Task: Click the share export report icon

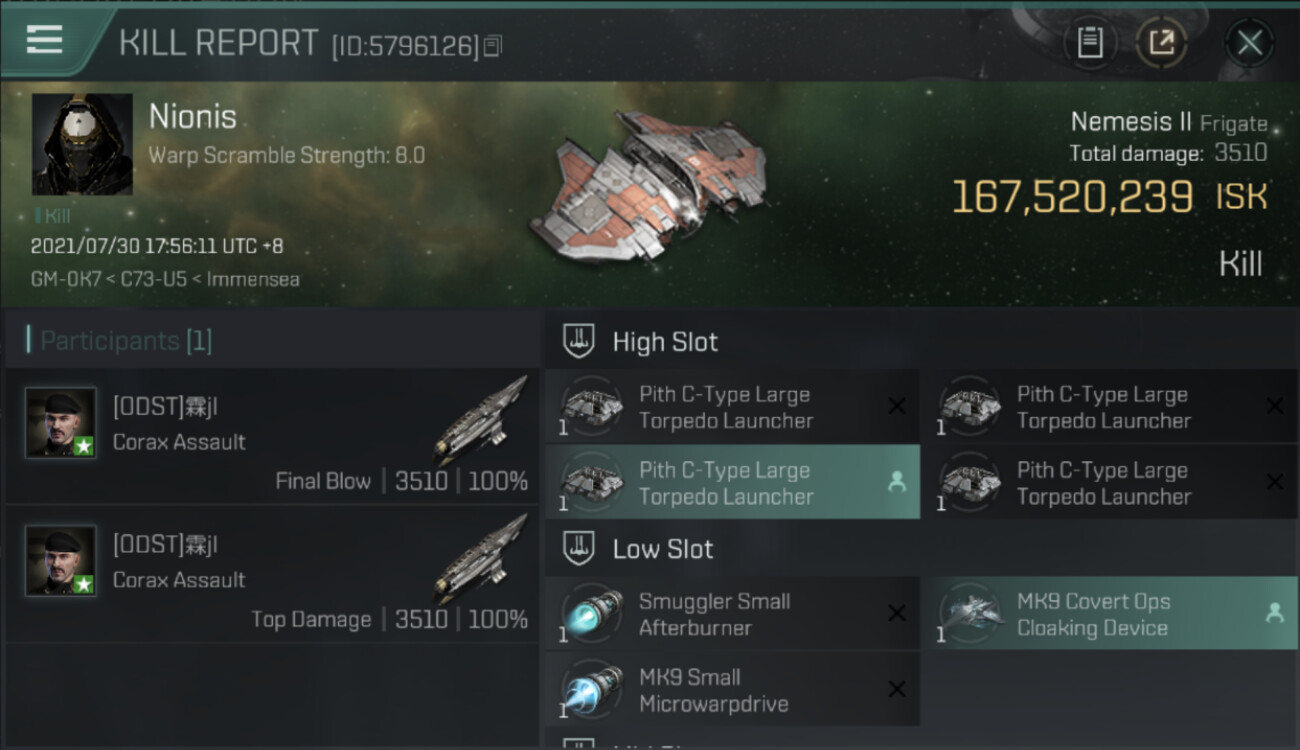Action: (1161, 42)
